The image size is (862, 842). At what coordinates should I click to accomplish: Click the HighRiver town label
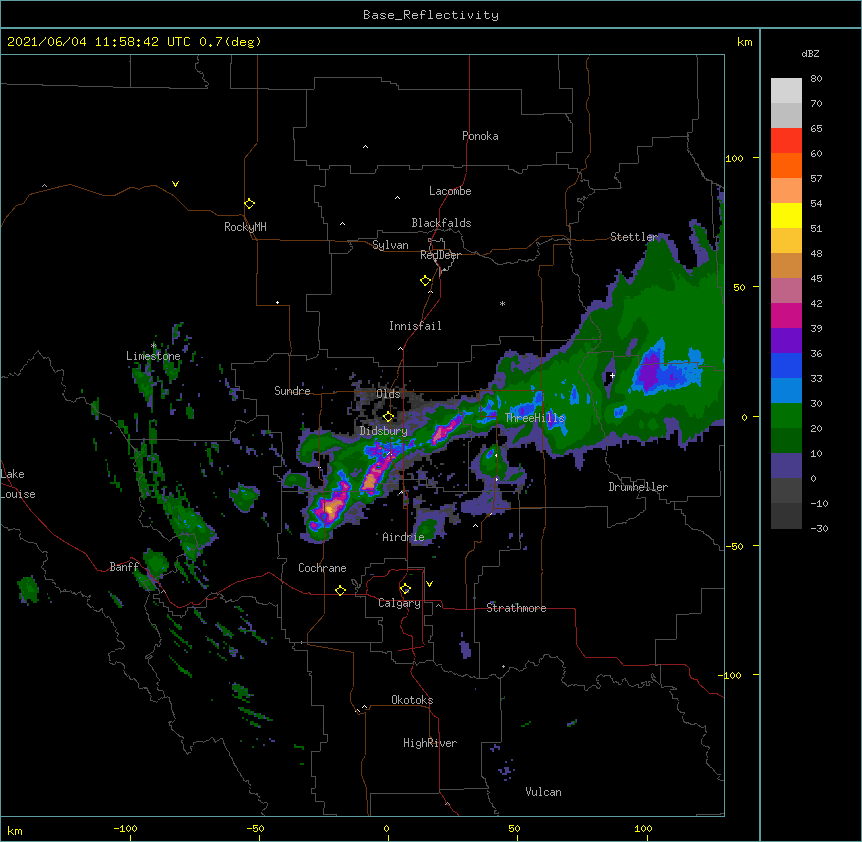430,743
